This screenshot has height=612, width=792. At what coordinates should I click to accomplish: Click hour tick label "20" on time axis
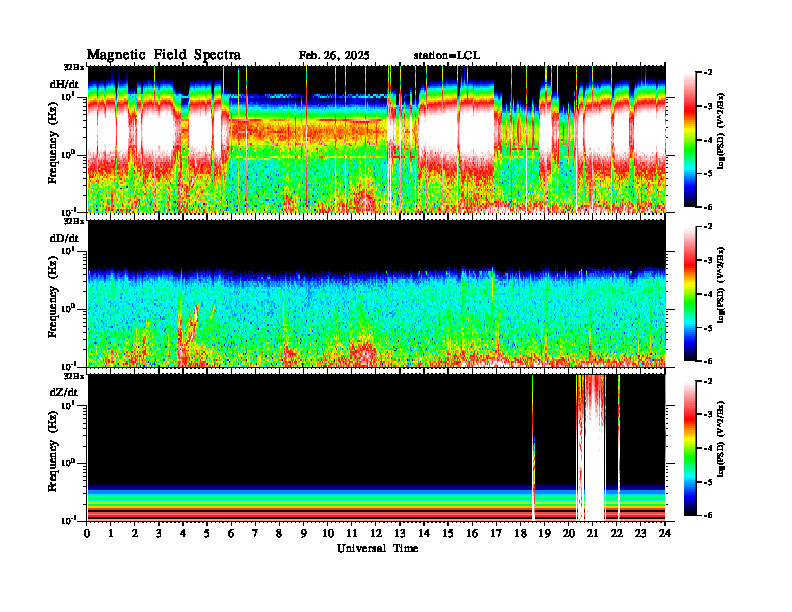pyautogui.click(x=569, y=533)
